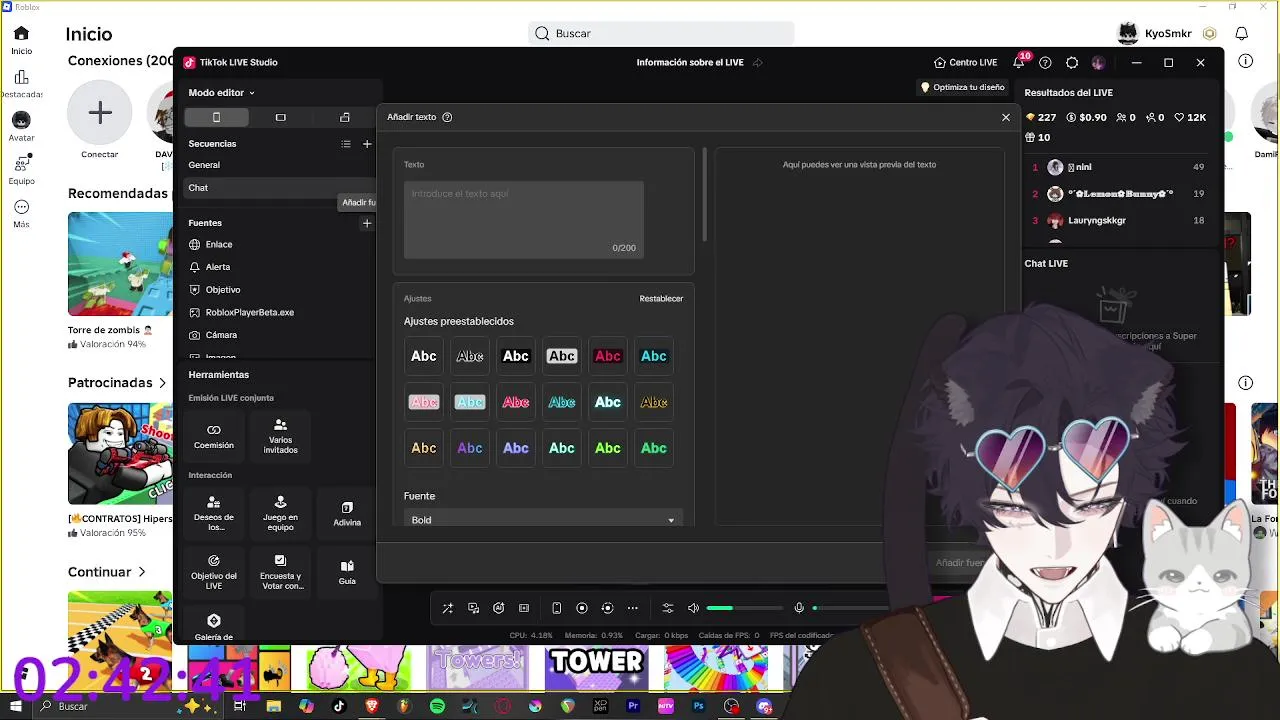The width and height of the screenshot is (1280, 720).
Task: Open the more options ellipsis in toolbar
Action: (x=632, y=608)
